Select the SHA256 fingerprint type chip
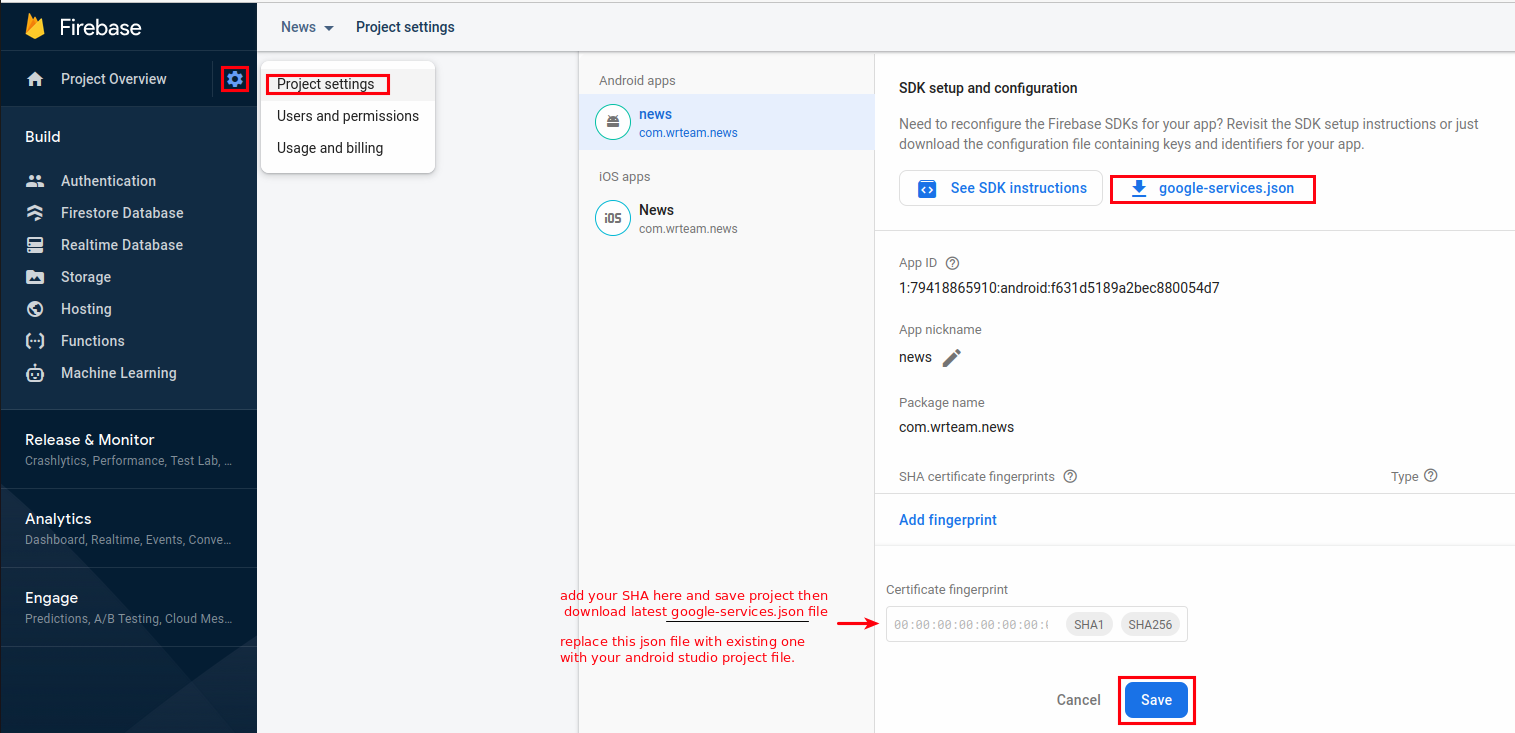 click(1149, 624)
